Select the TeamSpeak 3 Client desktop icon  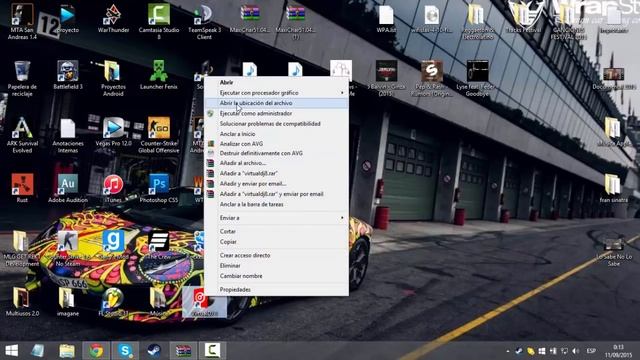tap(204, 21)
